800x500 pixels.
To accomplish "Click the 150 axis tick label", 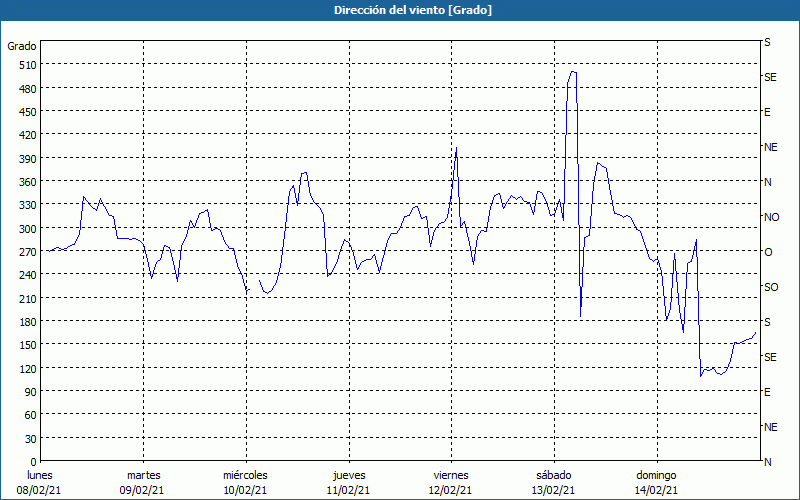I will coord(28,345).
